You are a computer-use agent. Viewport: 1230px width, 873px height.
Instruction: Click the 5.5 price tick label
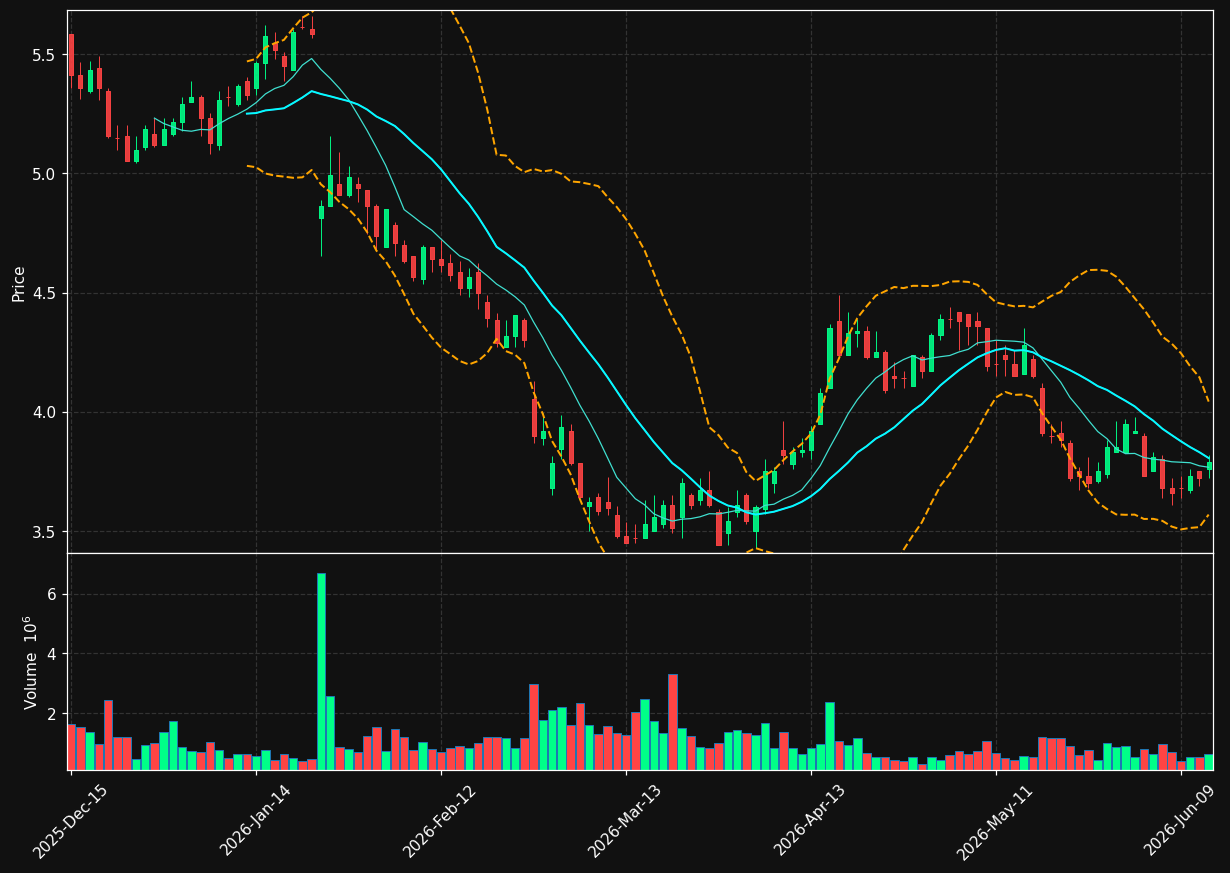coord(43,55)
